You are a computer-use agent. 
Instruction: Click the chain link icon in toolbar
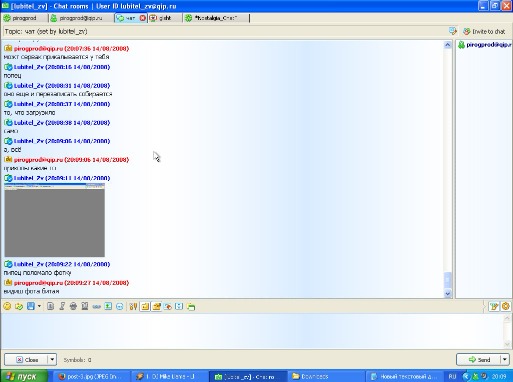coord(97,306)
